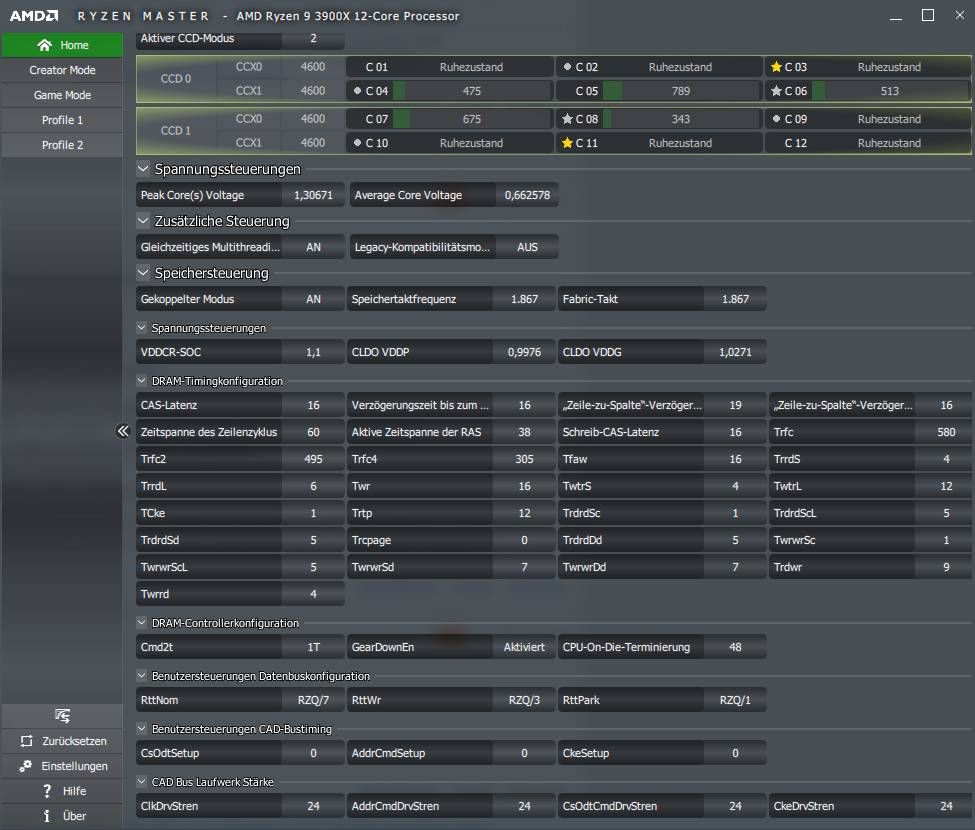This screenshot has width=975, height=830.
Task: Click Legacy-Kompatibilitätsmodus AUS value
Action: click(527, 247)
